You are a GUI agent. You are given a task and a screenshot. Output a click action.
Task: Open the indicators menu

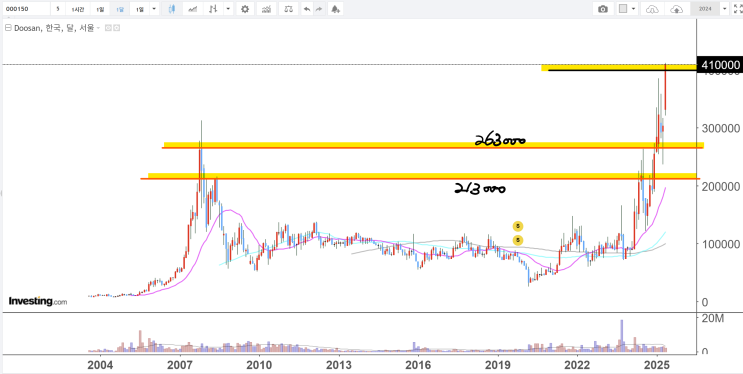coord(267,9)
